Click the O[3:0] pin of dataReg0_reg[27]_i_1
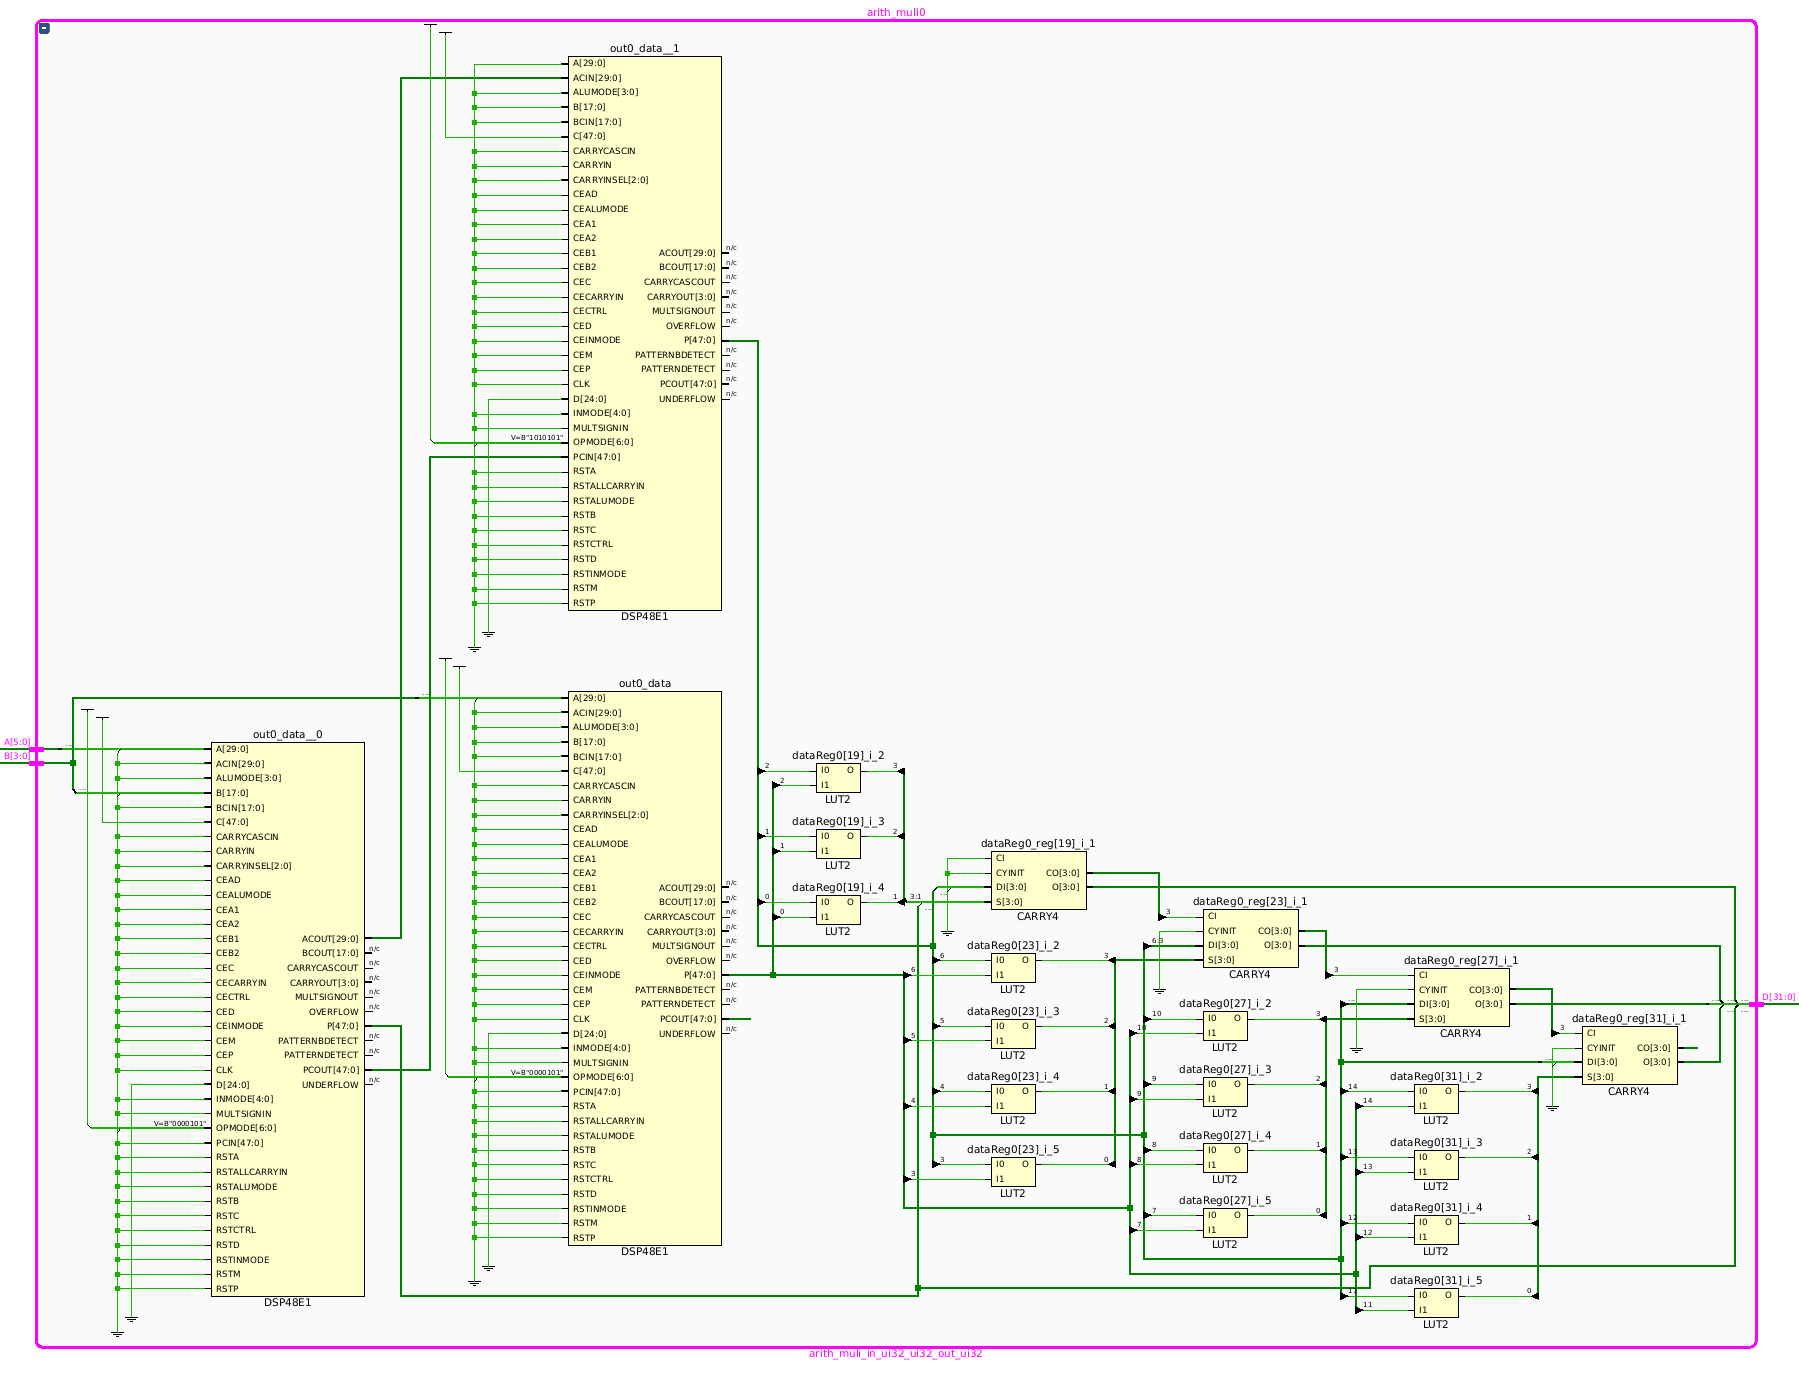This screenshot has height=1381, width=1799. coord(1489,1004)
